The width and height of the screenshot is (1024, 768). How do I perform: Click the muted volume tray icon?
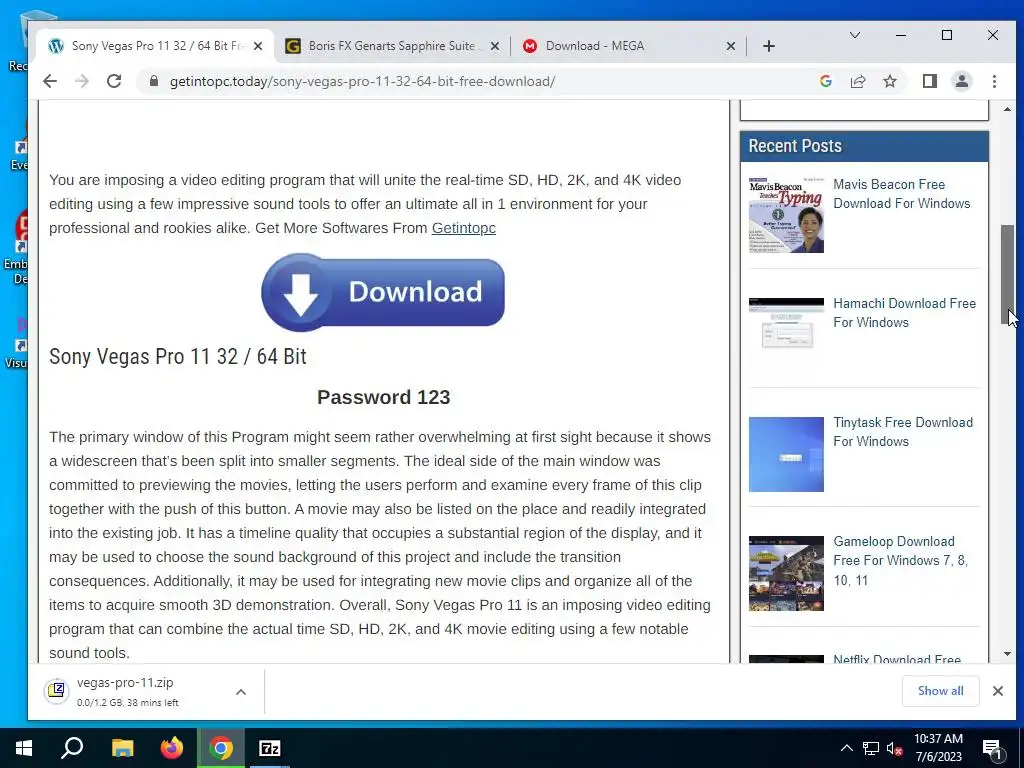point(894,748)
